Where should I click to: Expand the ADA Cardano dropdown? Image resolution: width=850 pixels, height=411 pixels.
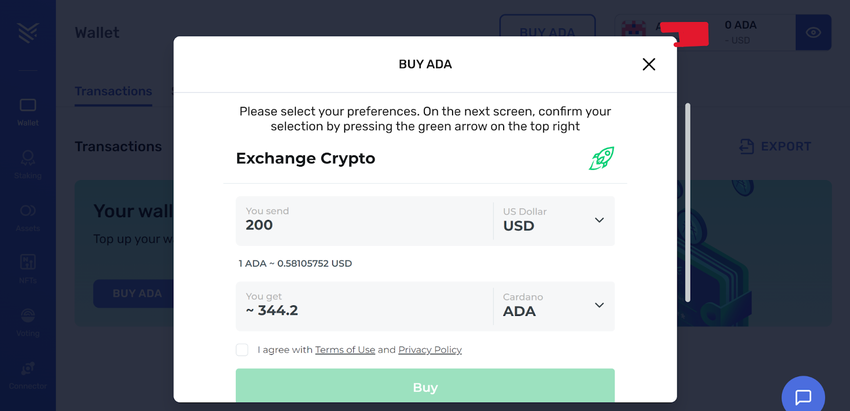(599, 305)
